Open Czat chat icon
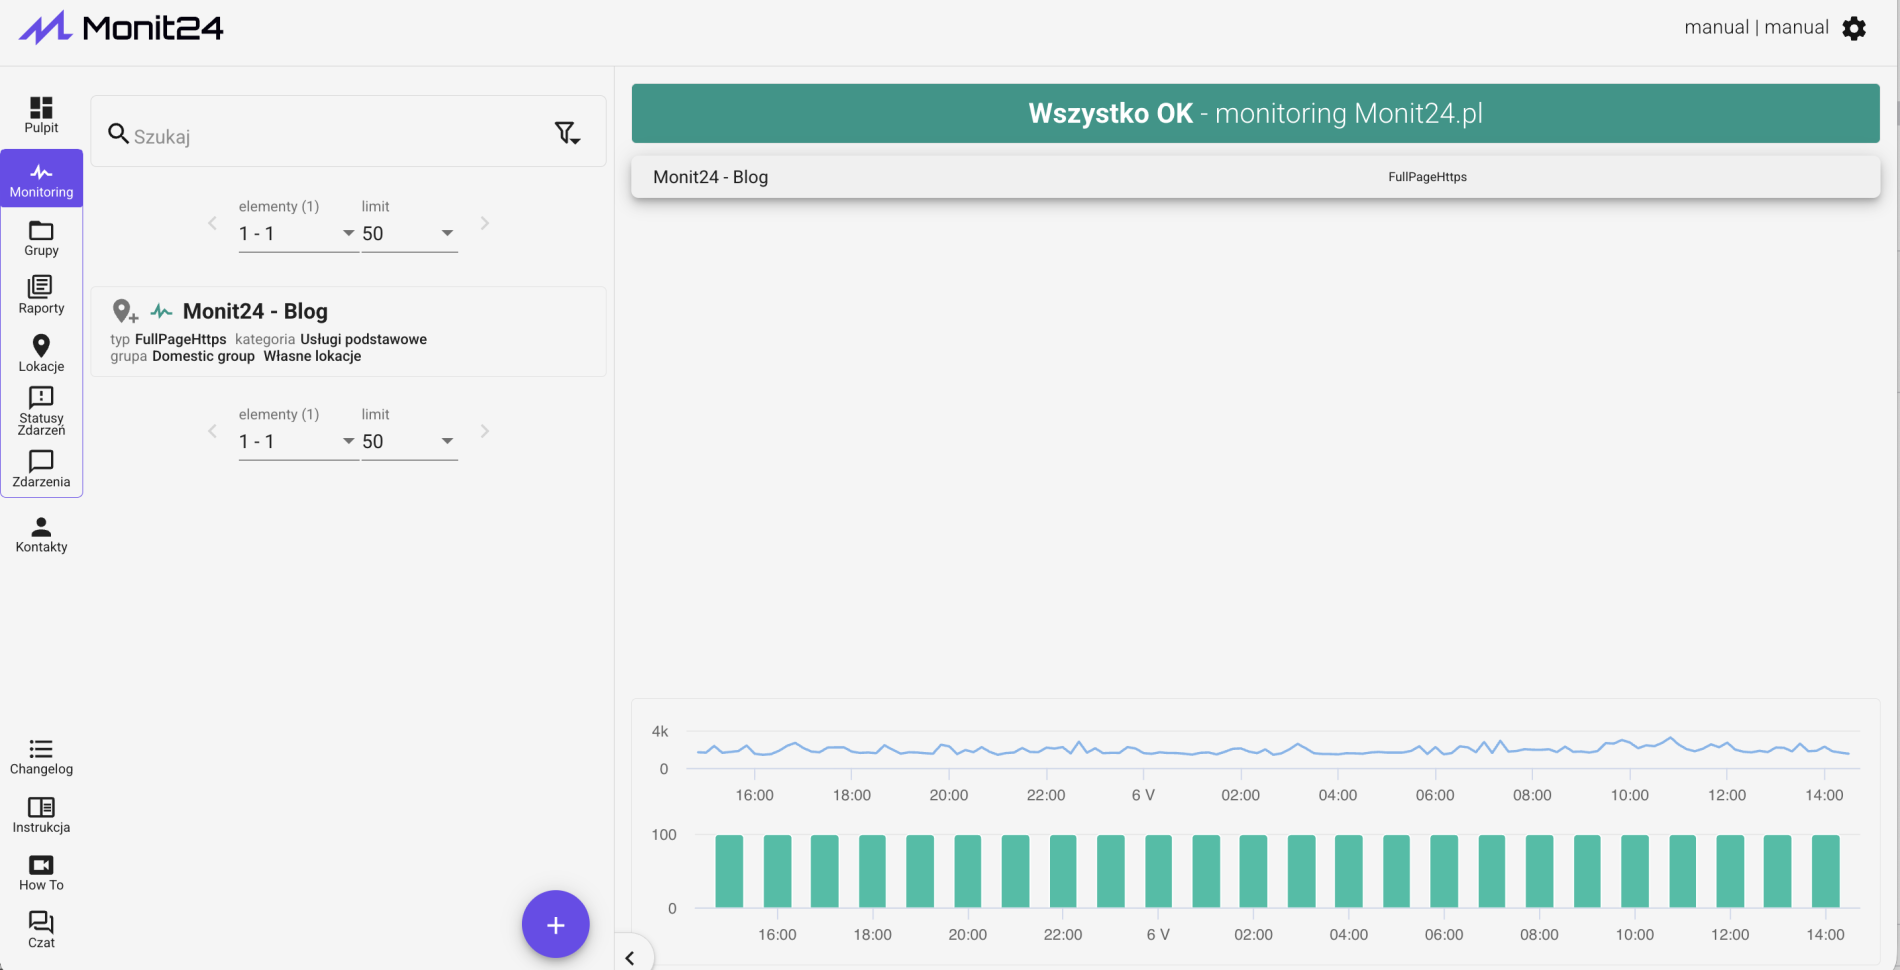1900x970 pixels. click(41, 930)
